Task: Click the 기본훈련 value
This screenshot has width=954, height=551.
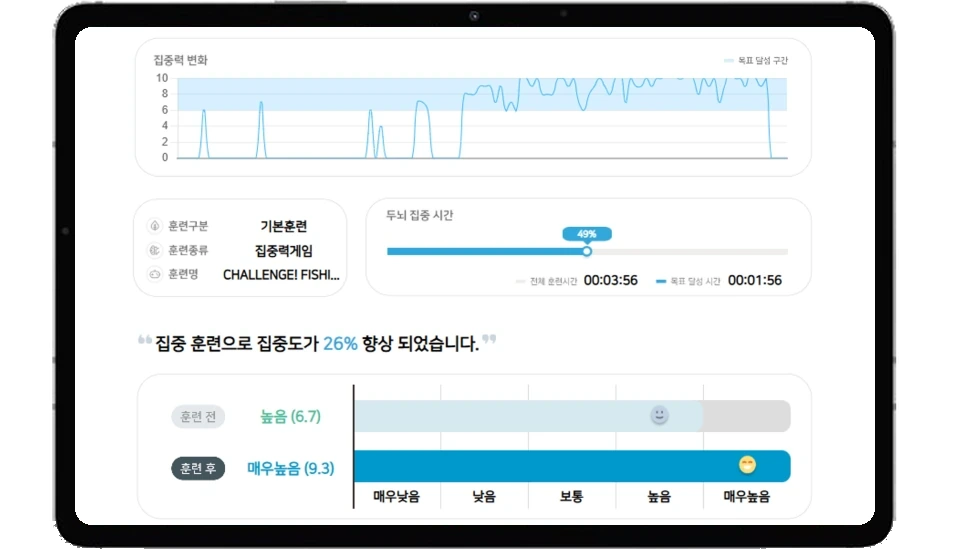Action: [284, 226]
